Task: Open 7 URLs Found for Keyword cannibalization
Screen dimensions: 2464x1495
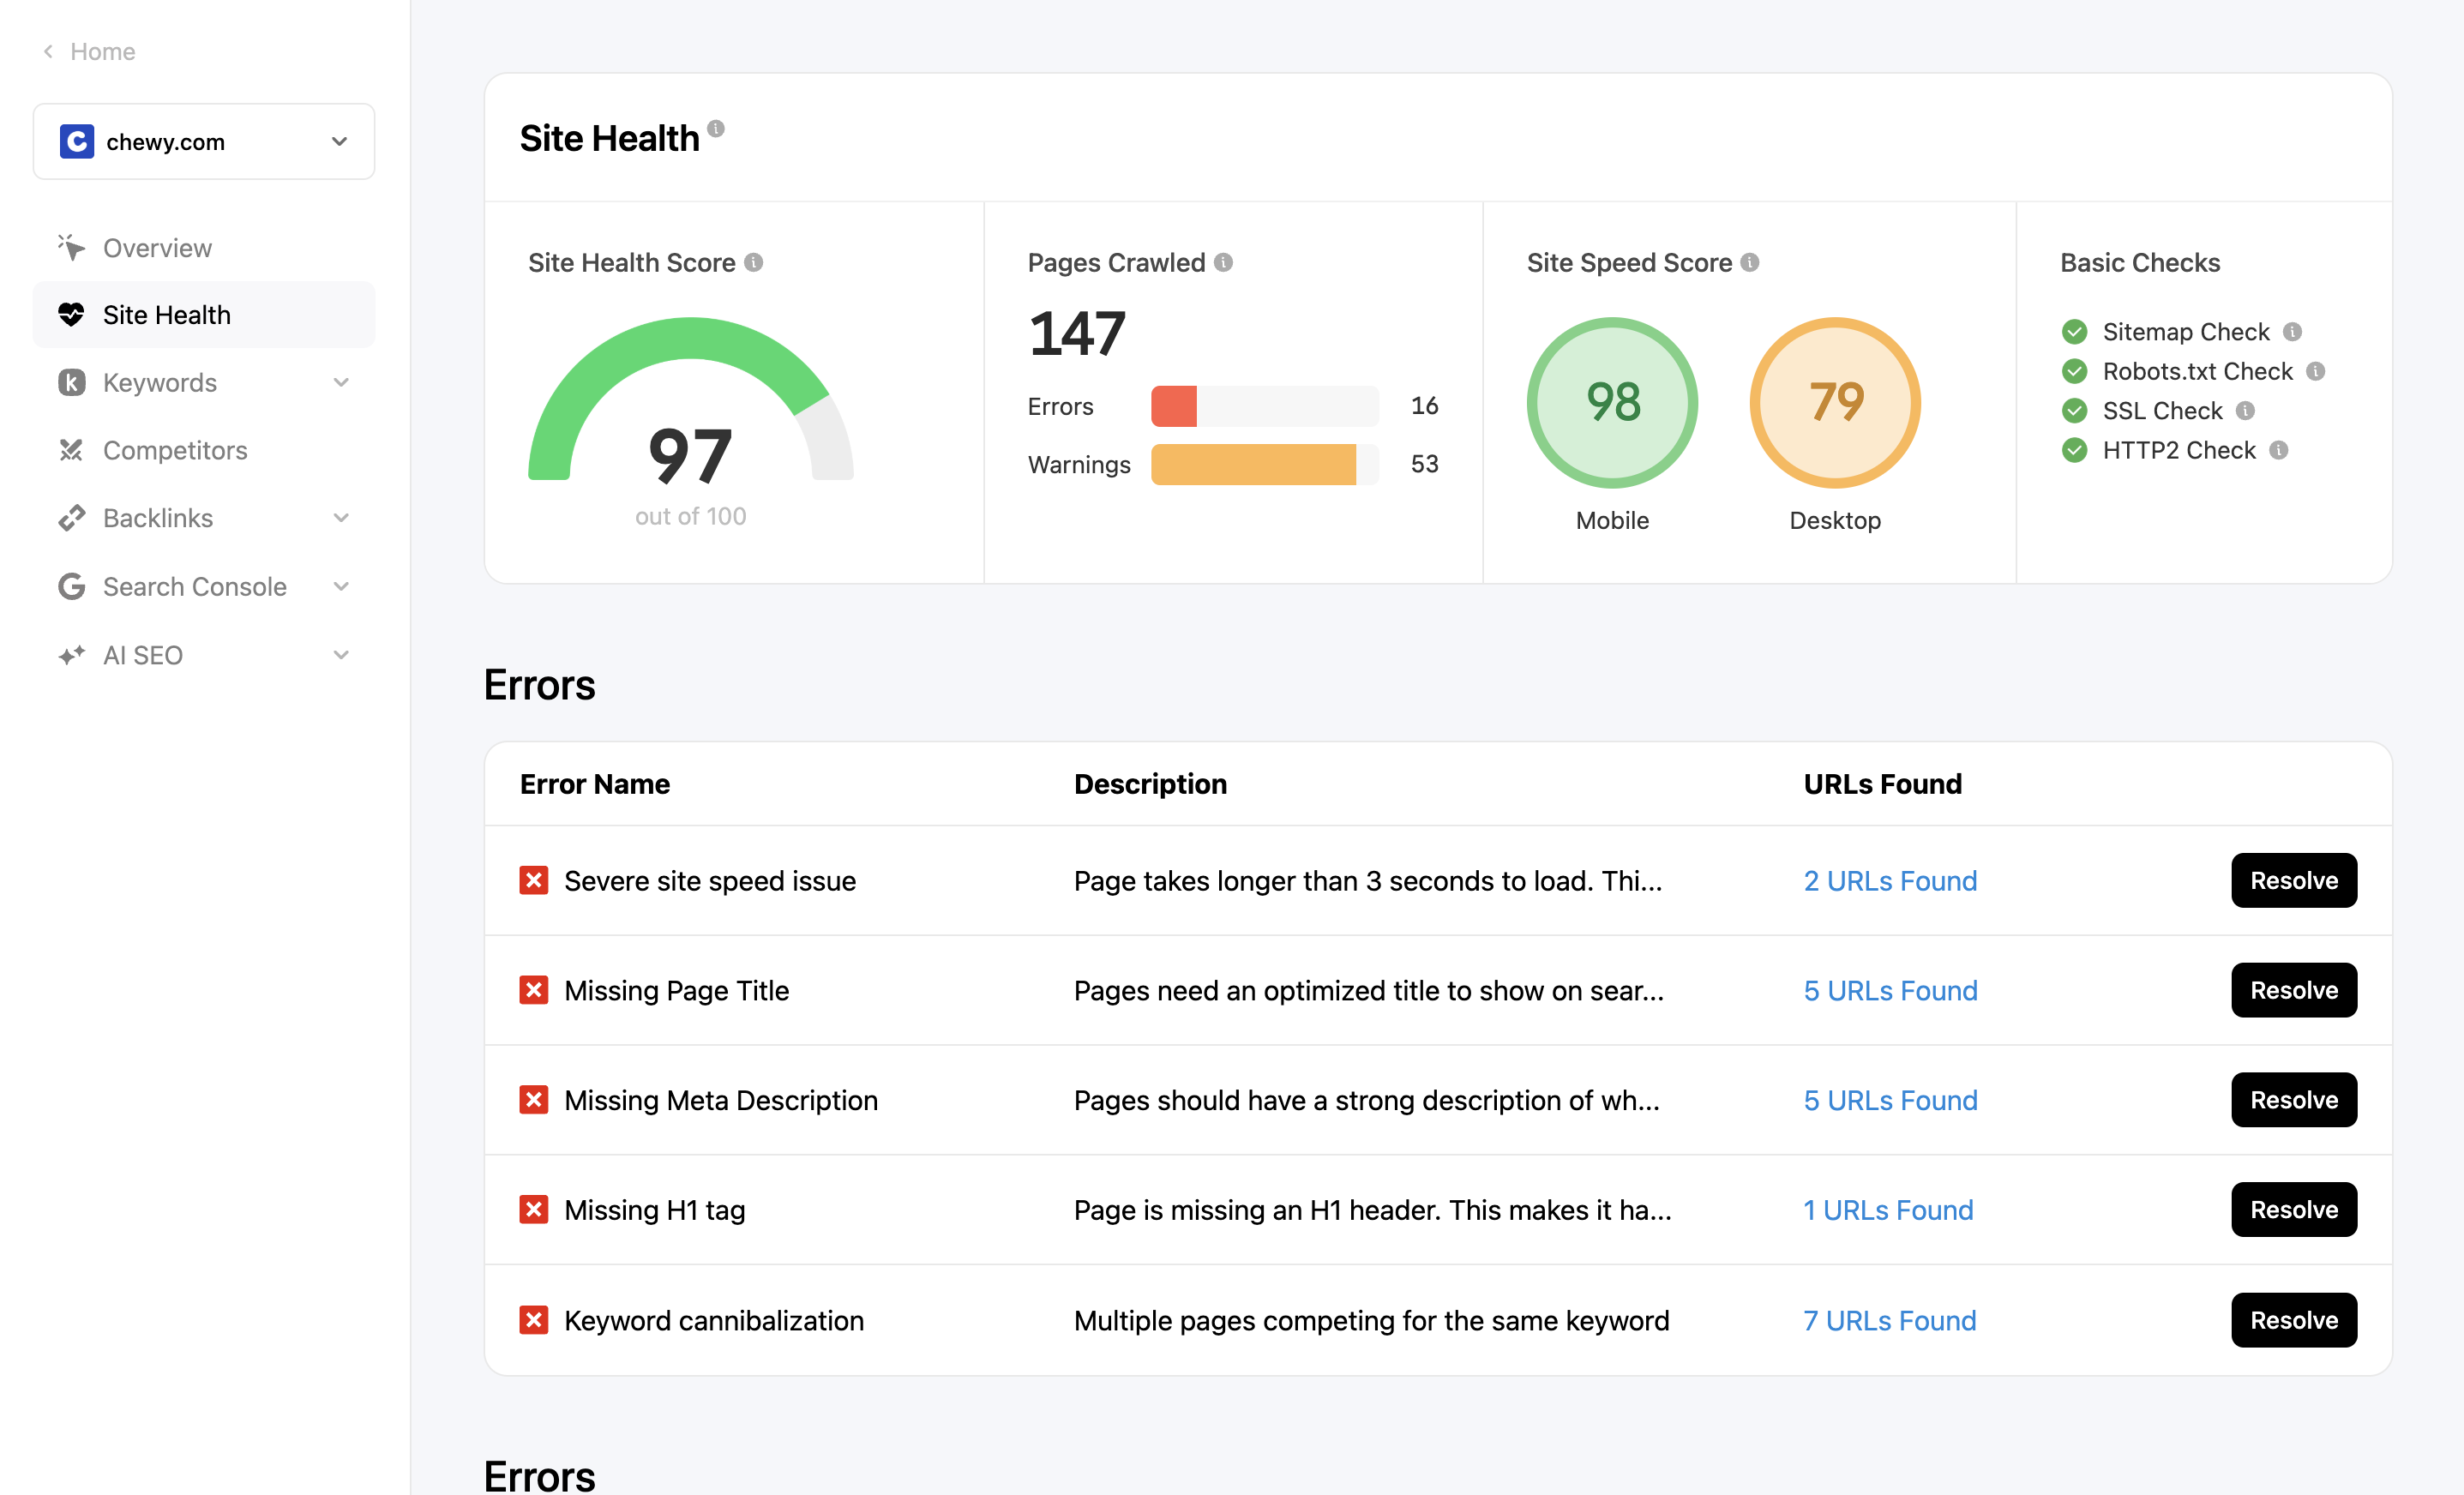Action: click(1889, 1320)
